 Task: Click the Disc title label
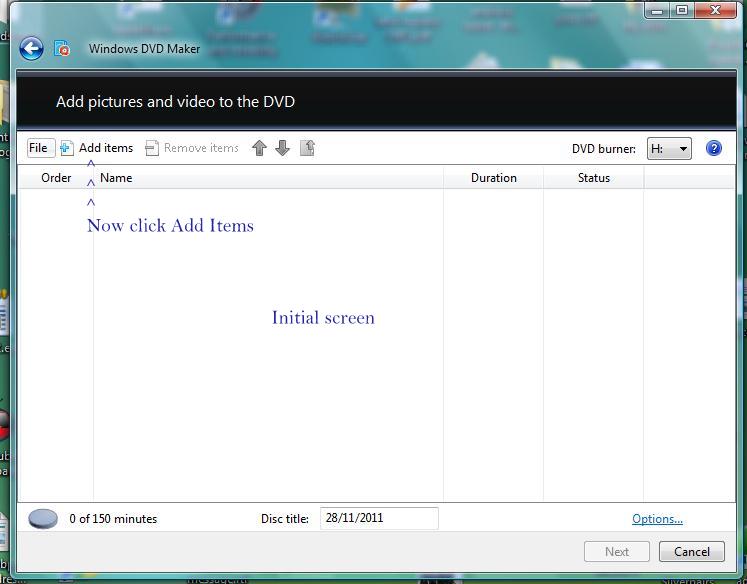[284, 519]
